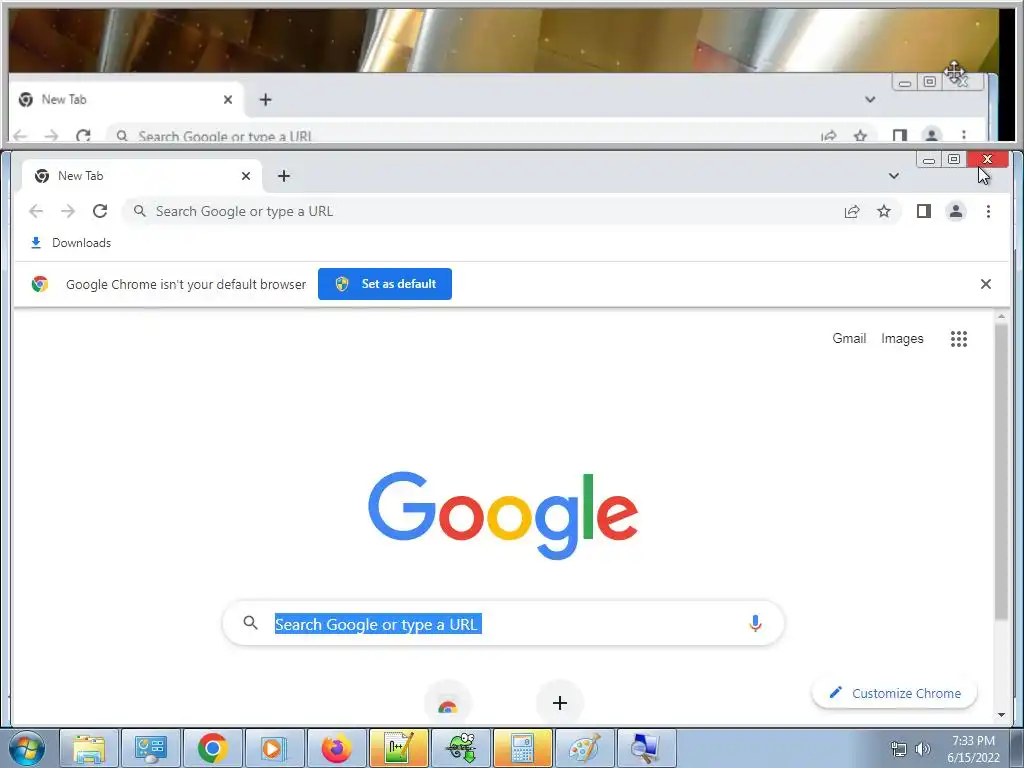
Task: Reload page in back Chrome window
Action: pos(83,135)
